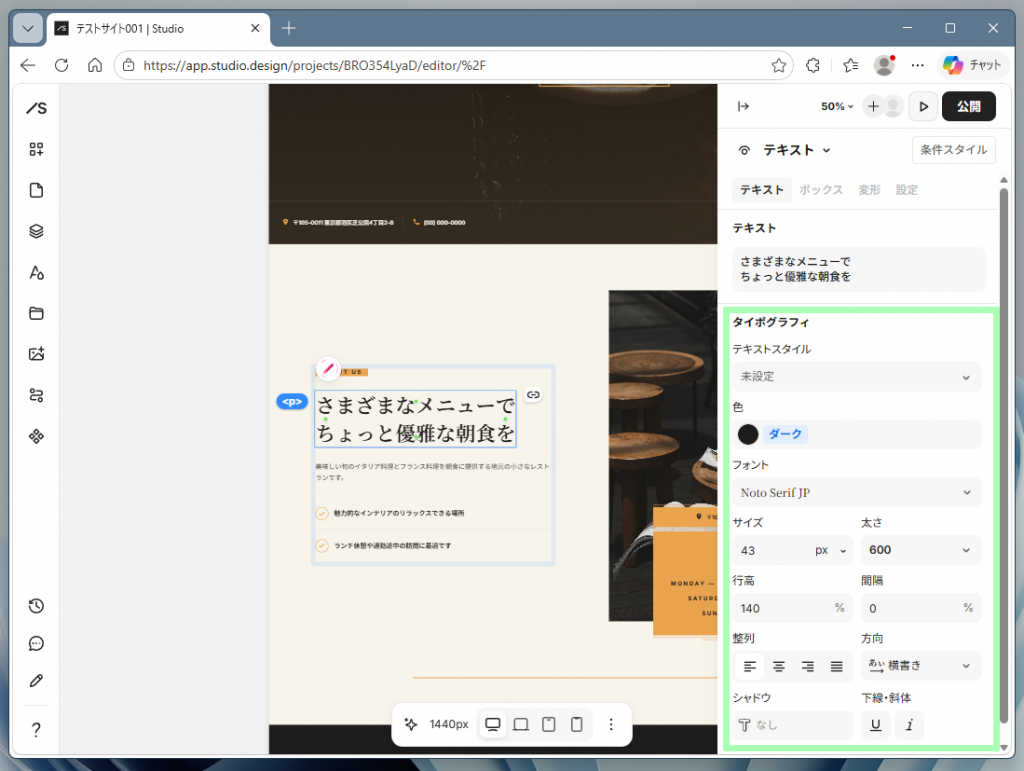The image size is (1024, 771).
Task: Open the three-dot breakpoint options
Action: (611, 724)
